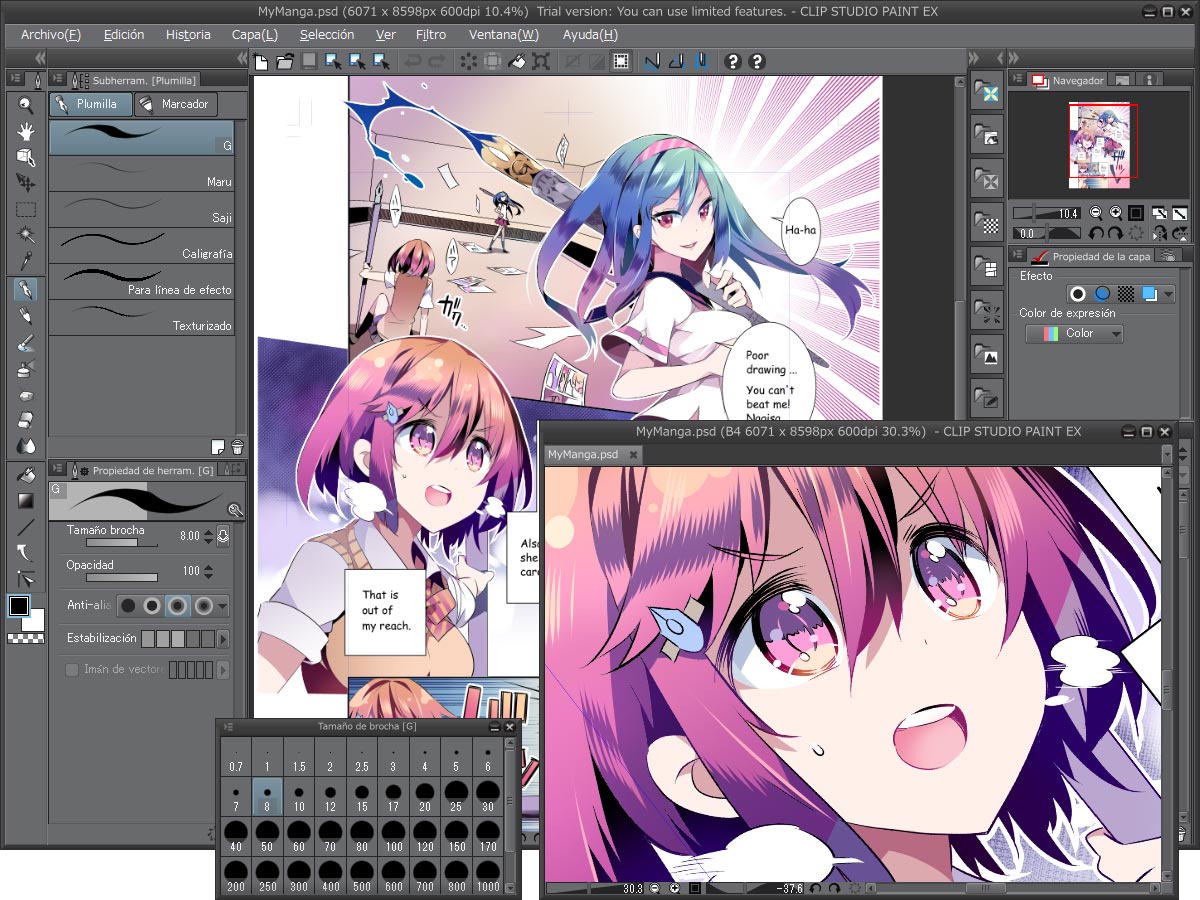The width and height of the screenshot is (1200, 900).
Task: Delete sub tool with trash icon
Action: (237, 446)
